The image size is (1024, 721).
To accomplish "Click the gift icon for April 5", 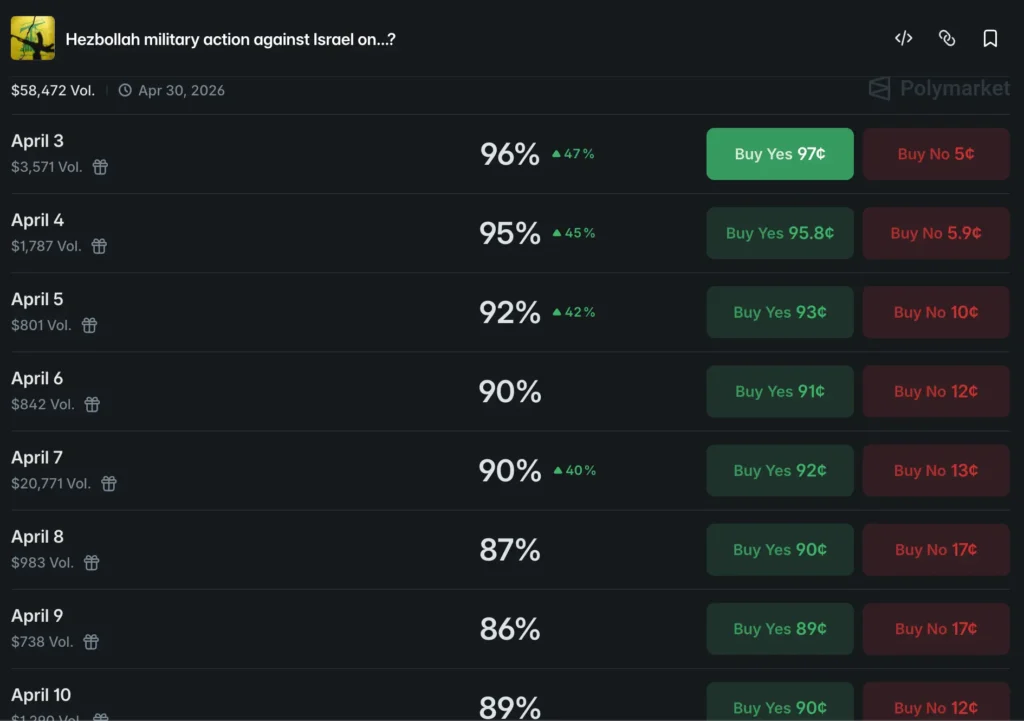I will pos(89,325).
